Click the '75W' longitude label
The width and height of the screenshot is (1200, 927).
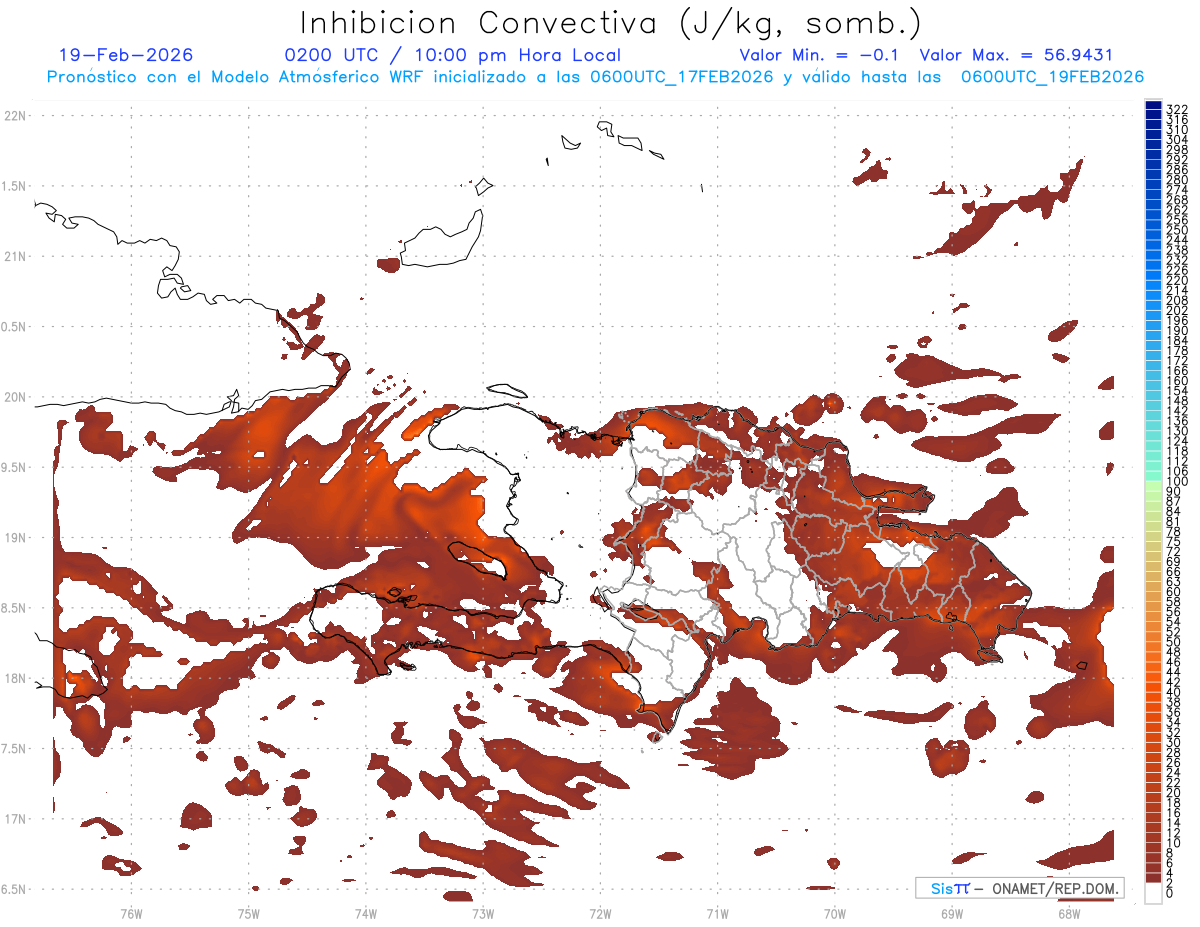coord(249,913)
